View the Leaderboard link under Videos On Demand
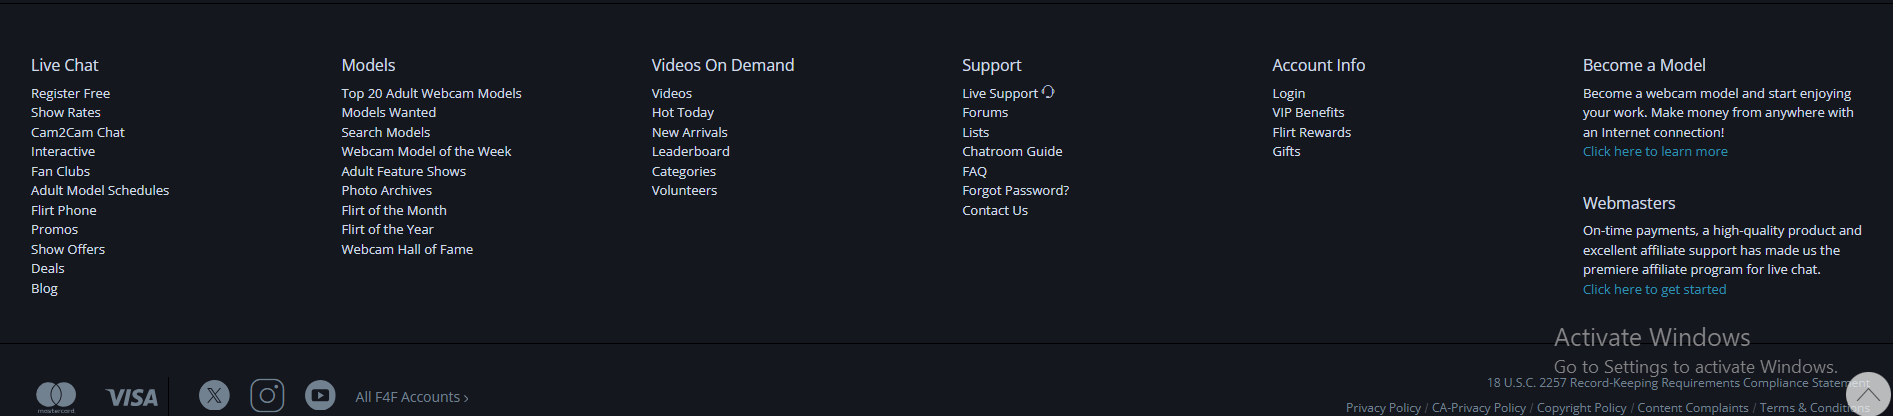This screenshot has height=416, width=1893. (691, 152)
